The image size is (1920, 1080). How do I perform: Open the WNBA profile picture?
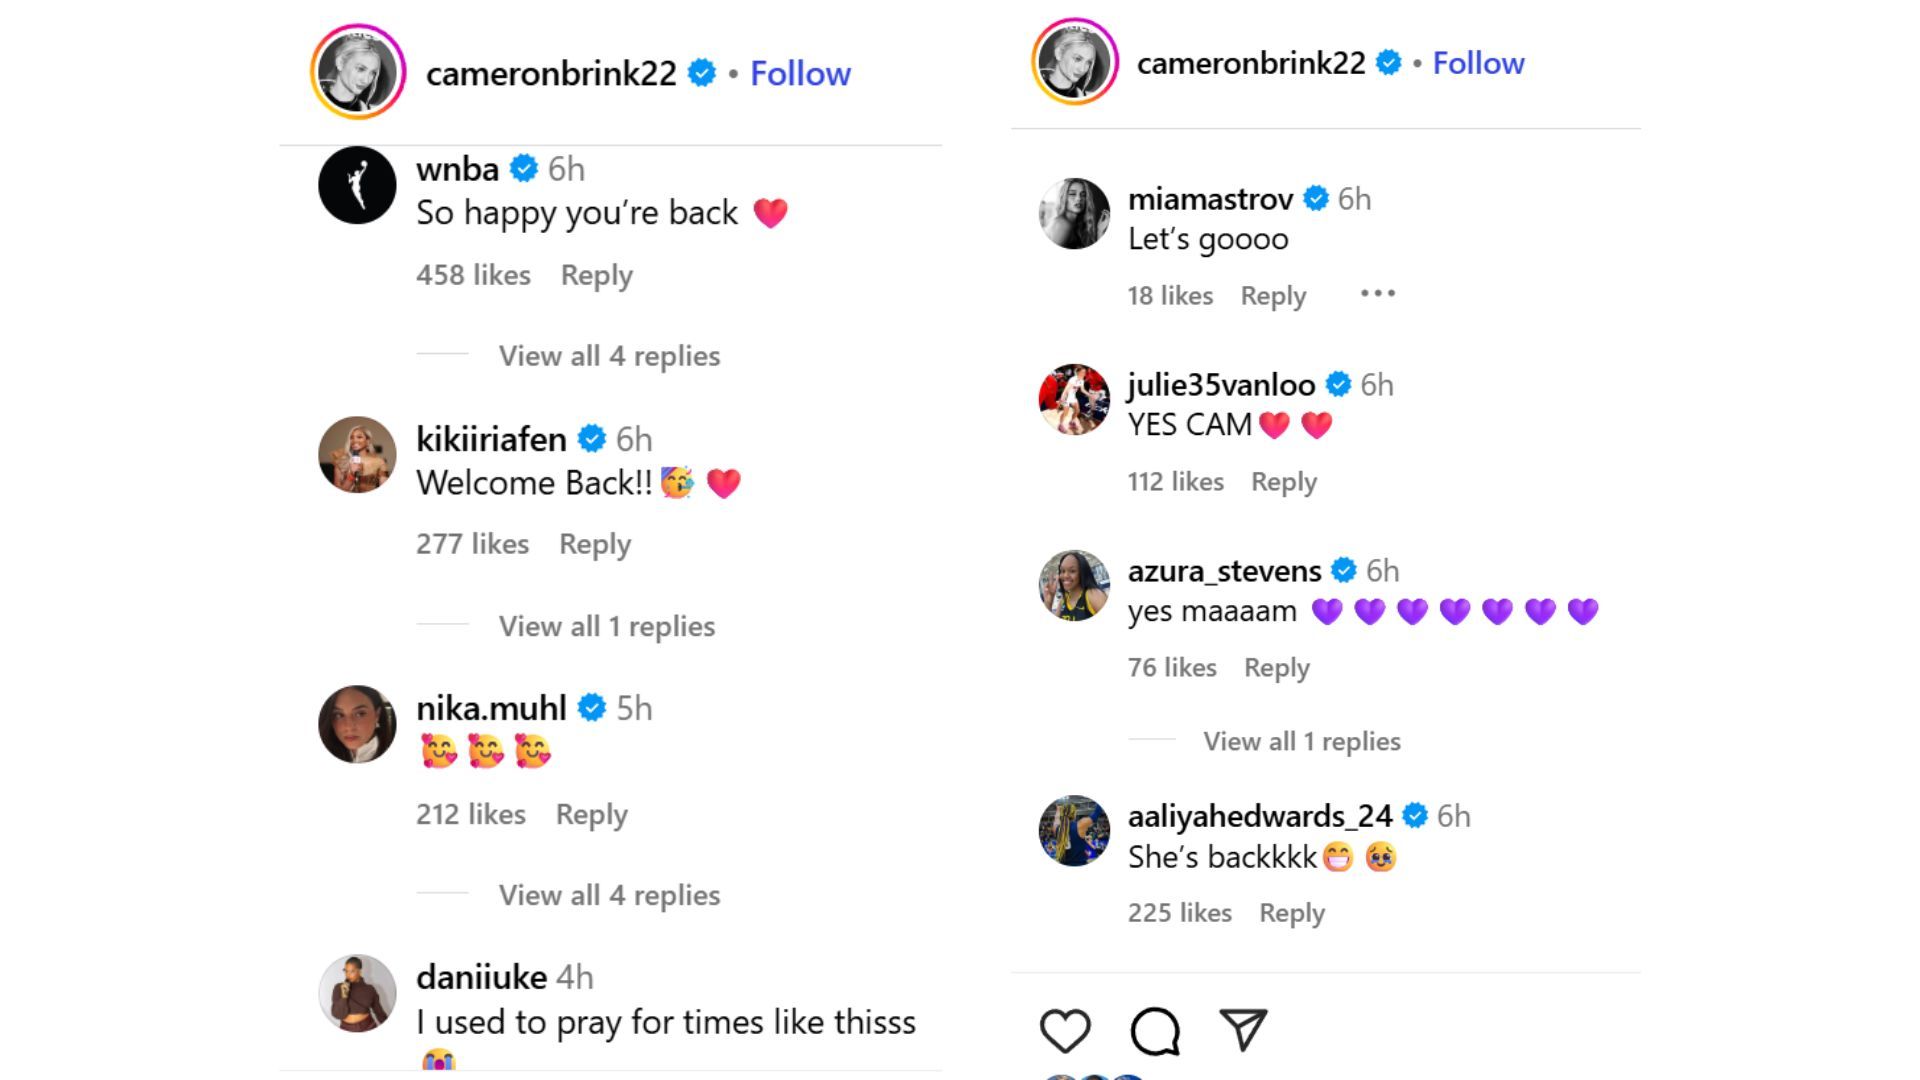tap(357, 184)
